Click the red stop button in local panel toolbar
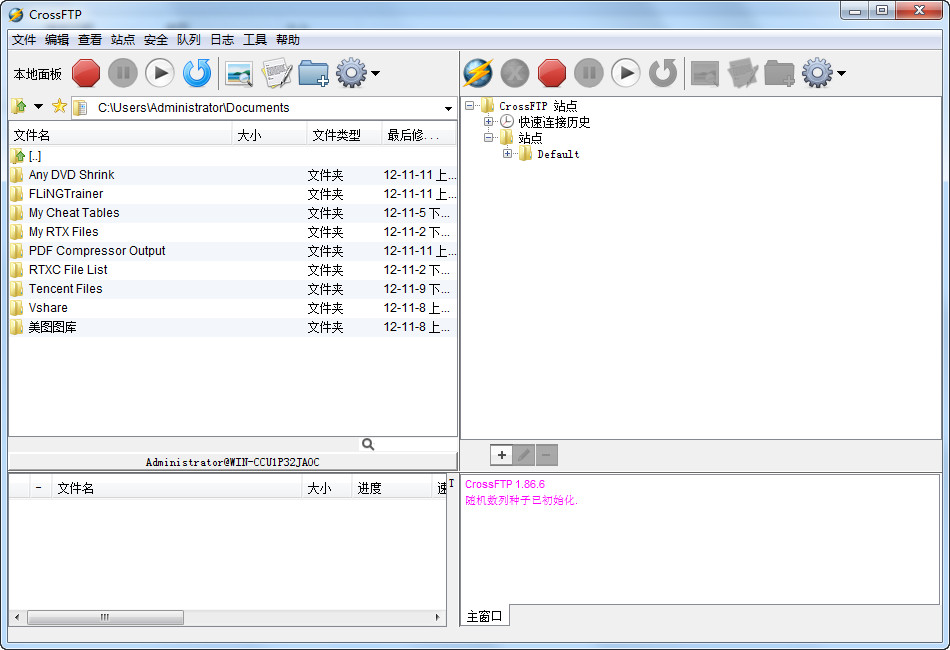The image size is (950, 650). (x=86, y=73)
